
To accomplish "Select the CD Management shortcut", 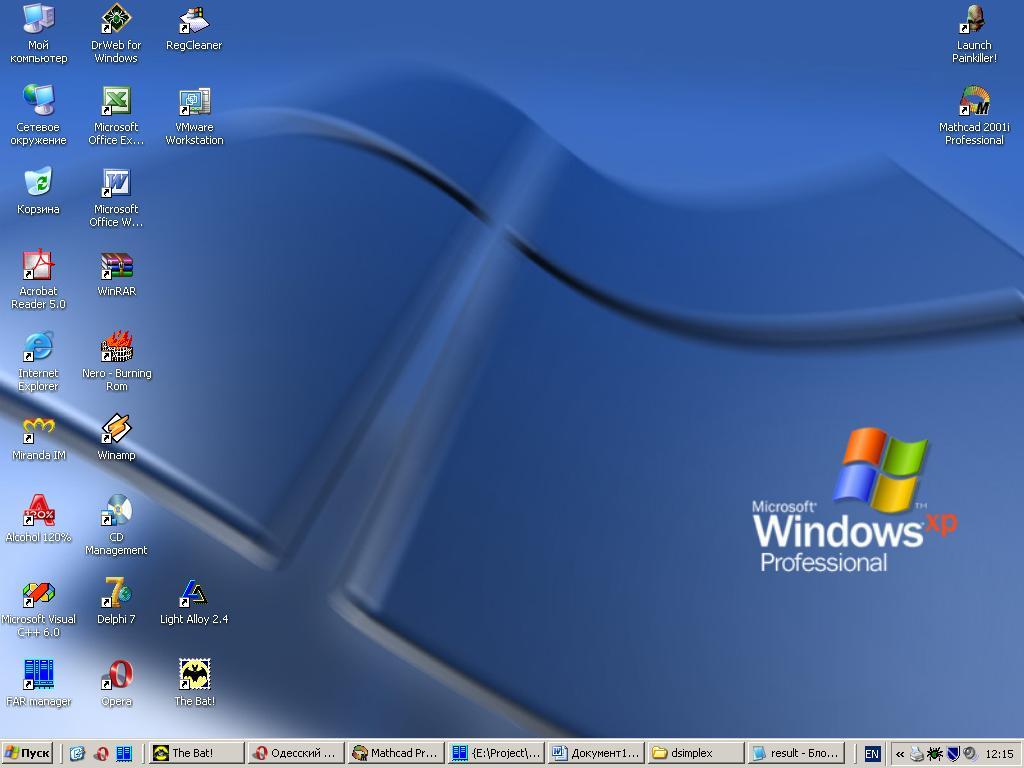I will [x=116, y=525].
